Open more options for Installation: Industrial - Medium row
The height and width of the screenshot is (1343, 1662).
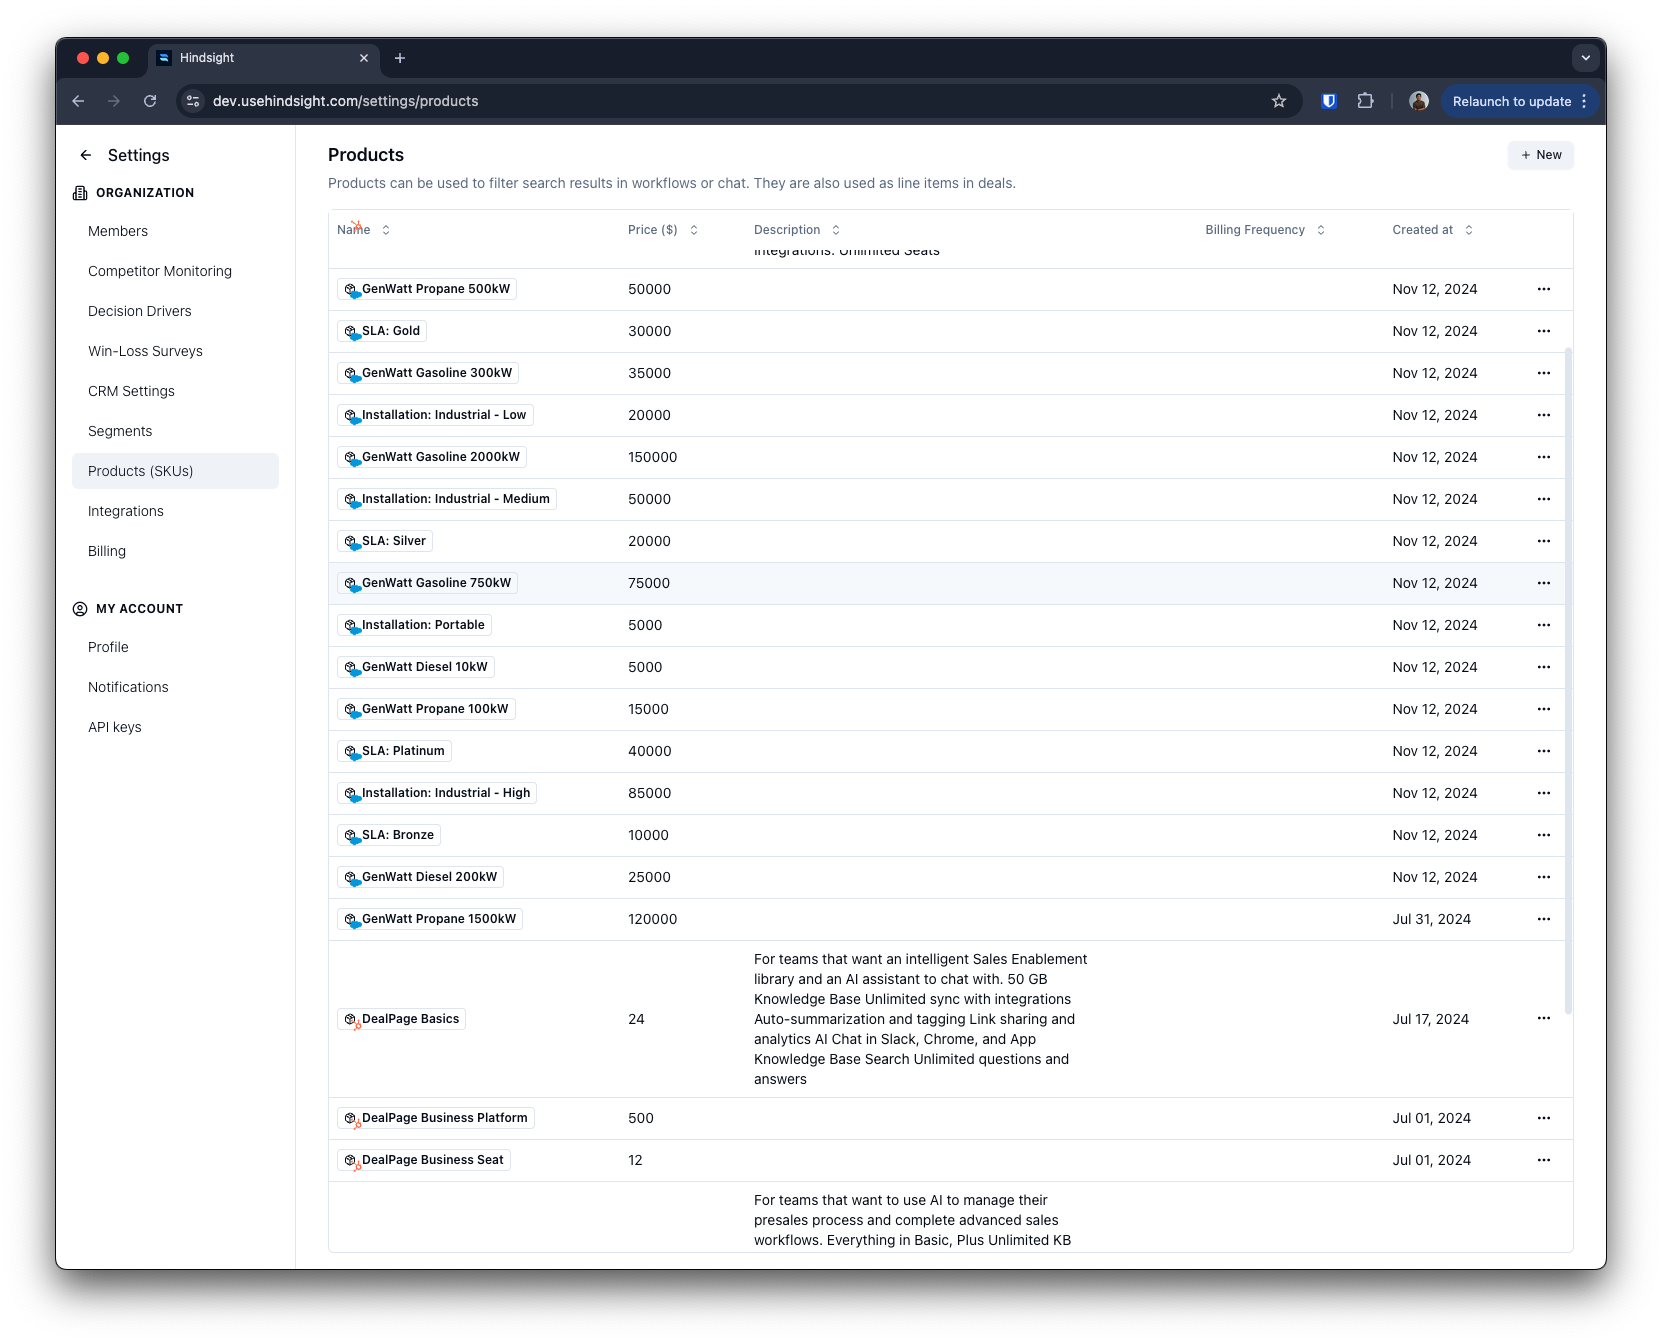tap(1544, 499)
